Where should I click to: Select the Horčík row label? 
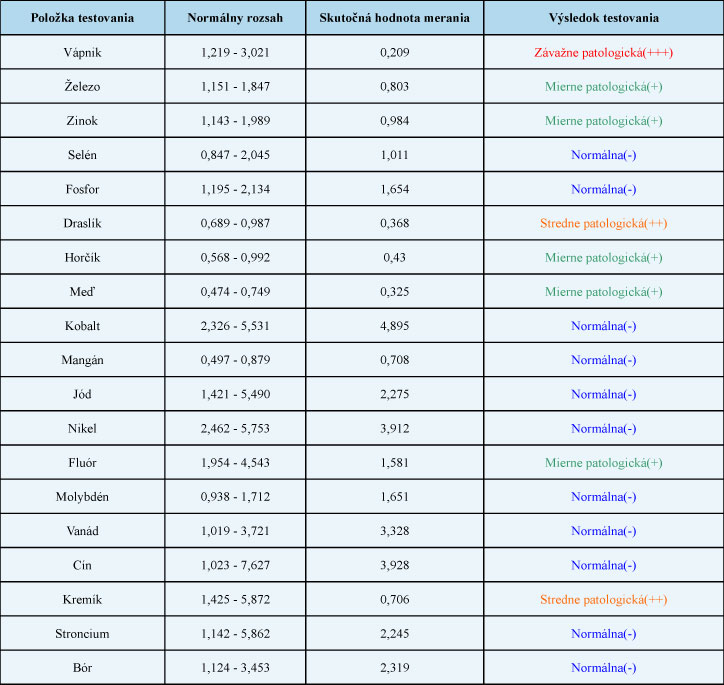click(x=82, y=258)
